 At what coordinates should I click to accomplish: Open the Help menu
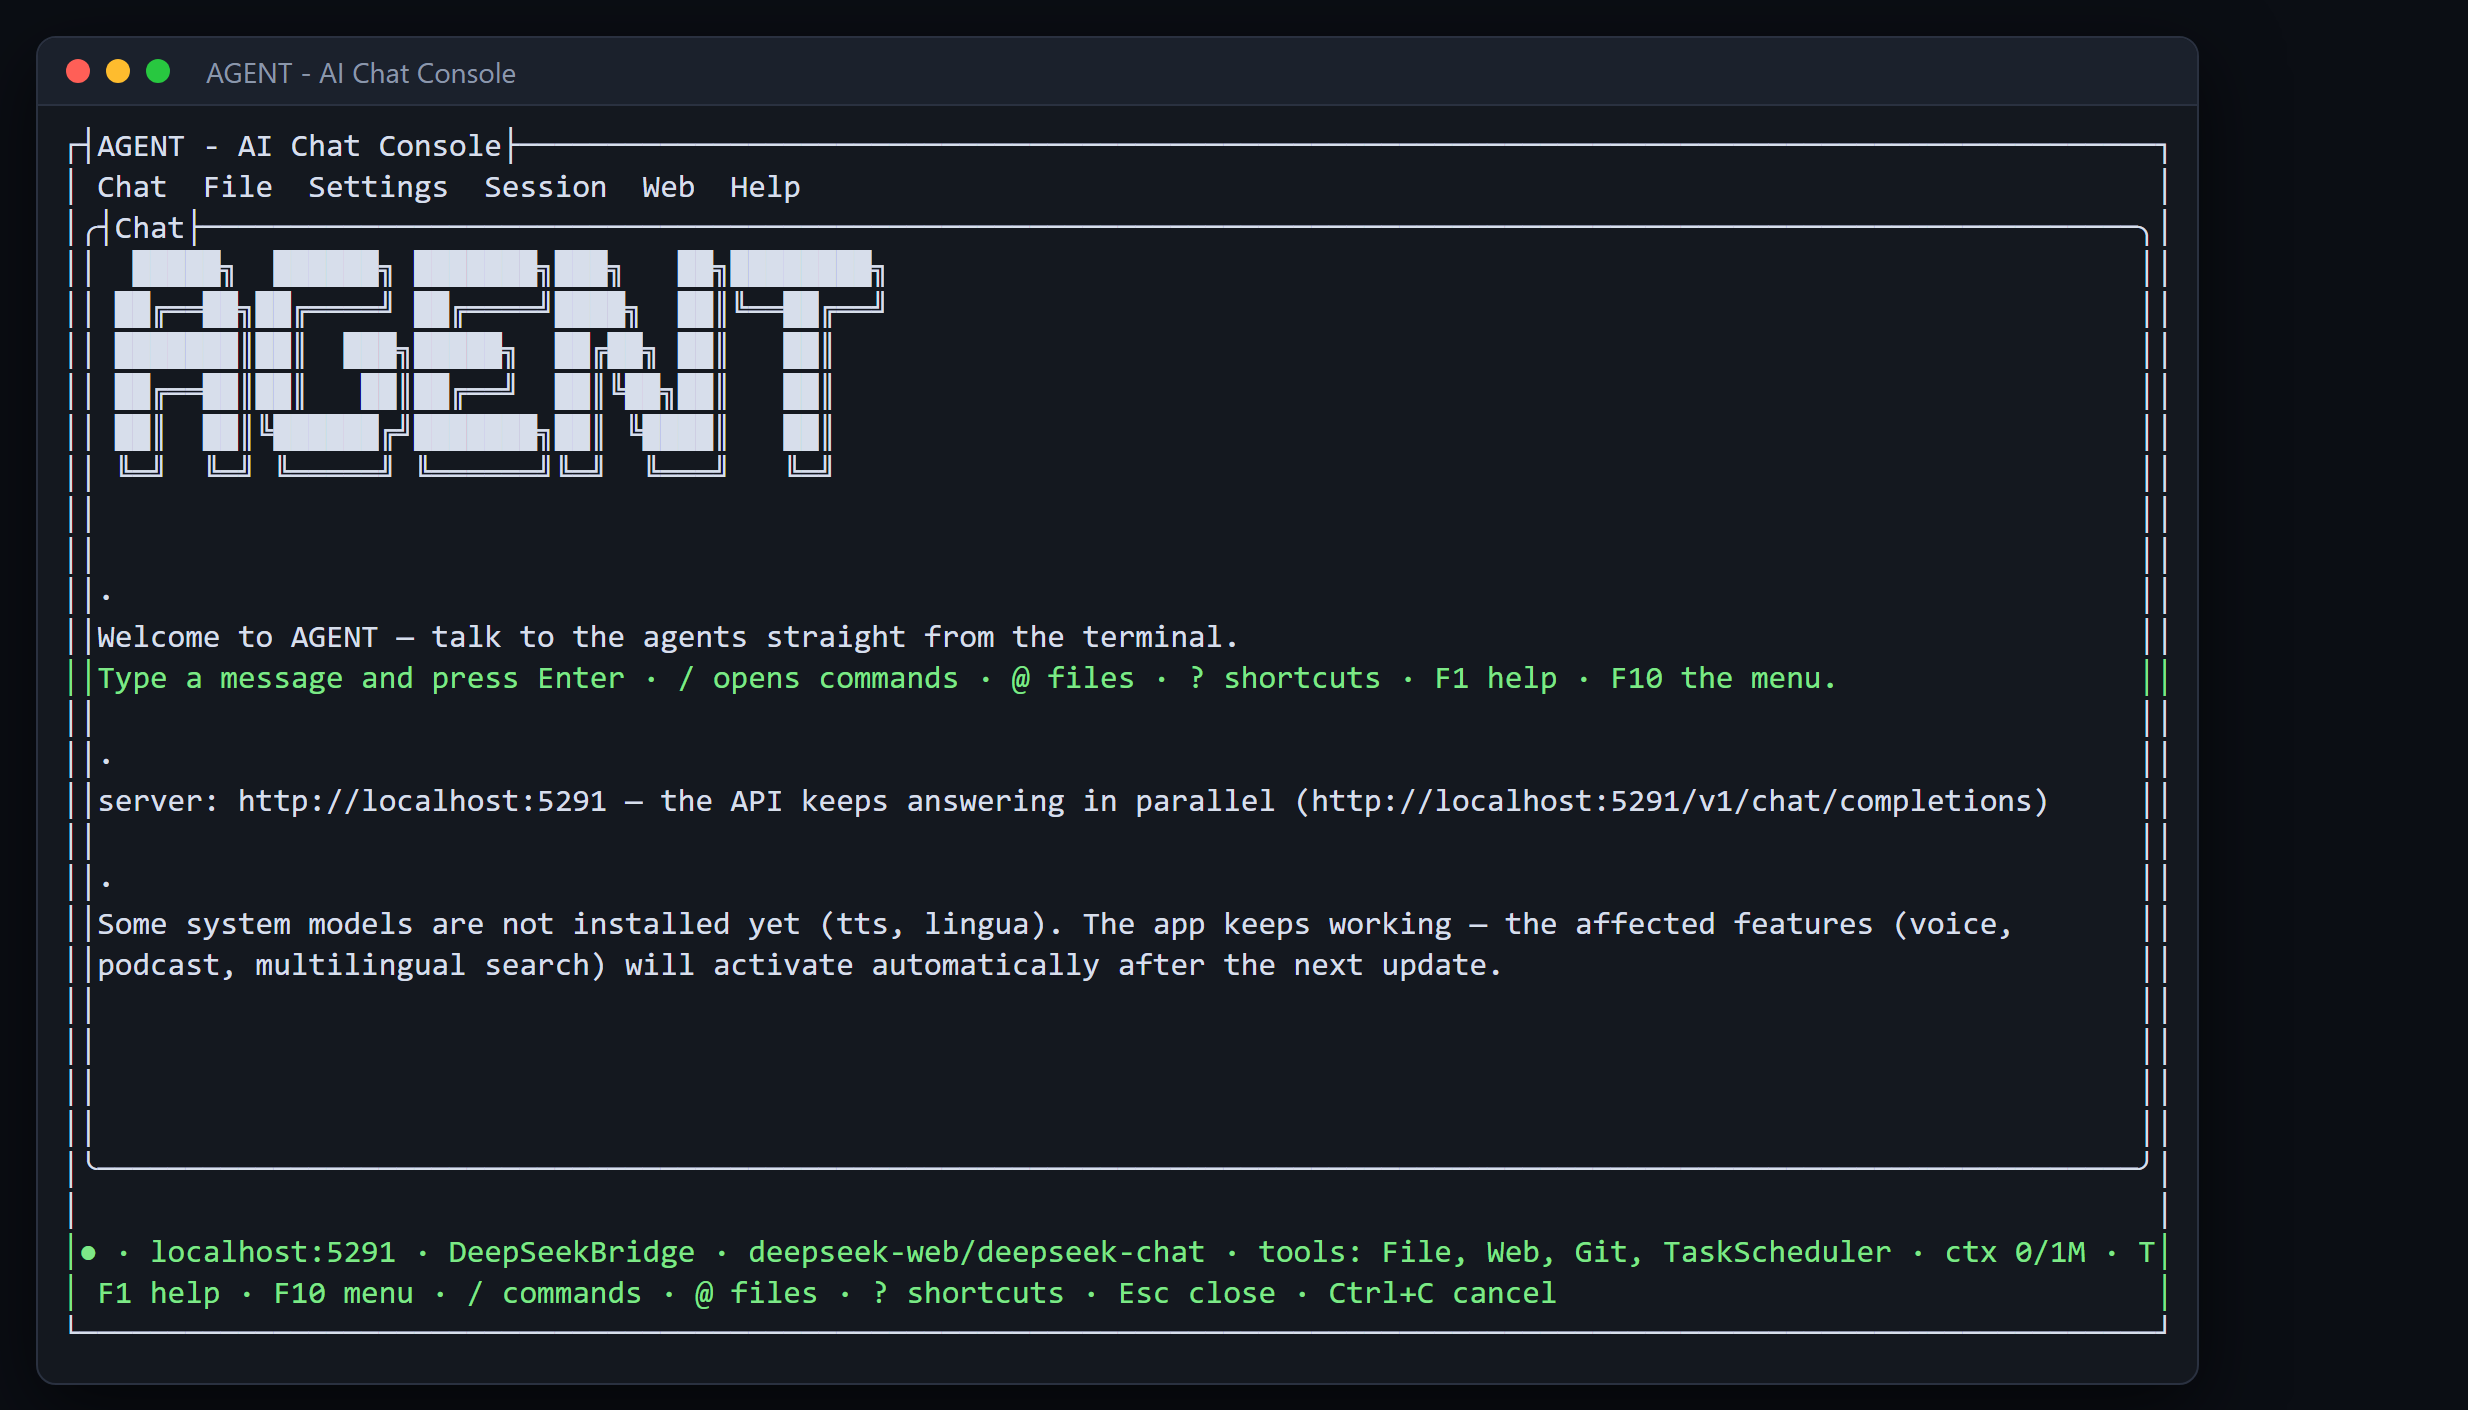(765, 187)
